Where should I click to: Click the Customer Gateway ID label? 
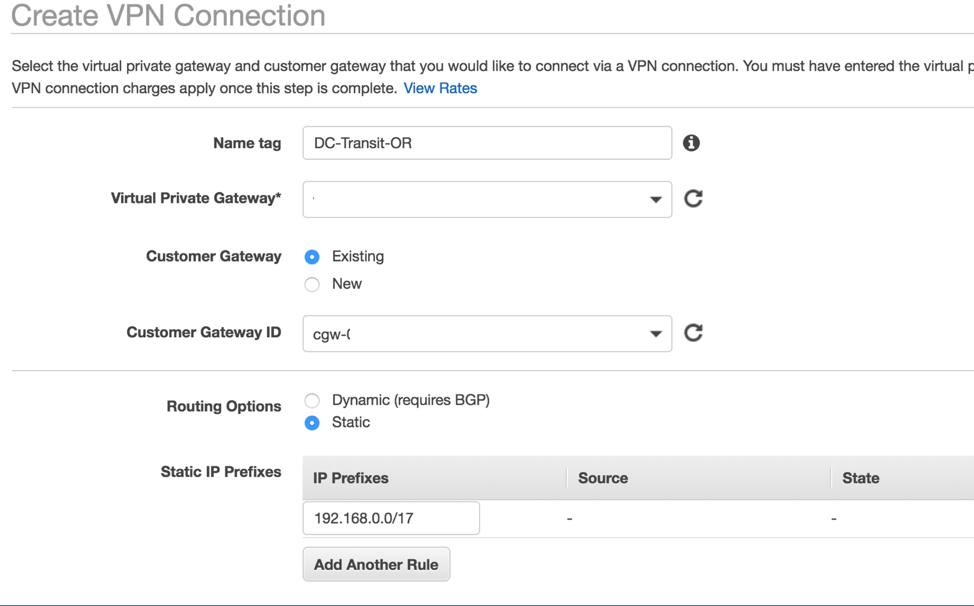(x=204, y=332)
